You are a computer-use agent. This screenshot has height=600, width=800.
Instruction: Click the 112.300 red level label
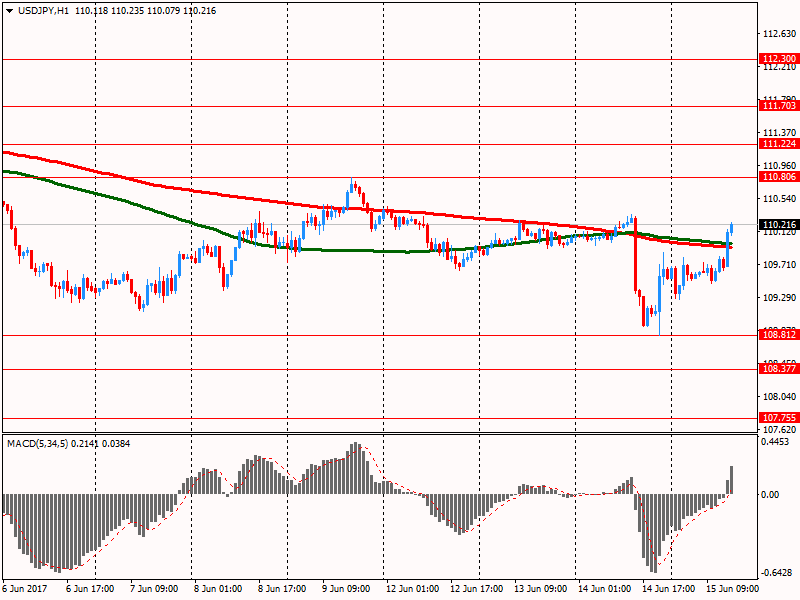(779, 59)
